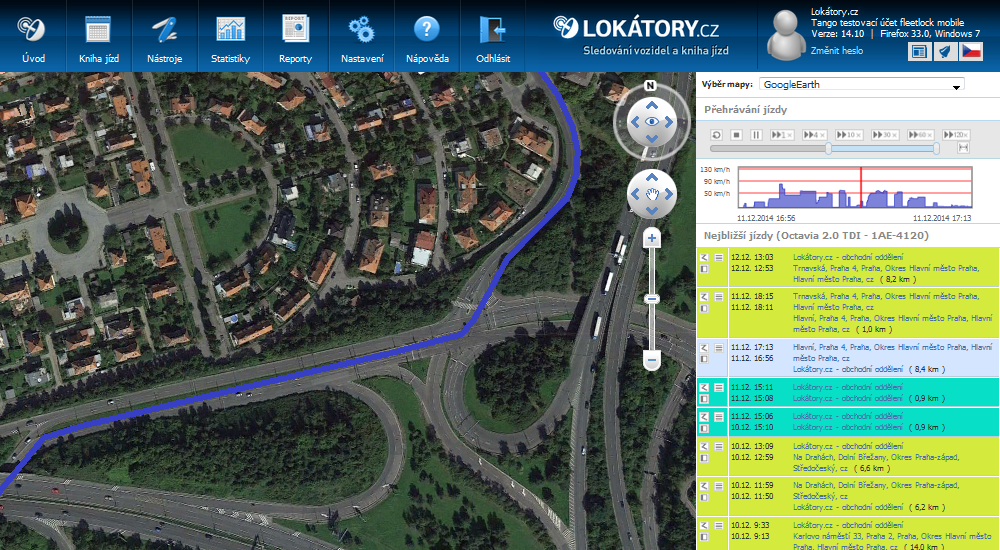Click the speed graph at the red marker

861,188
